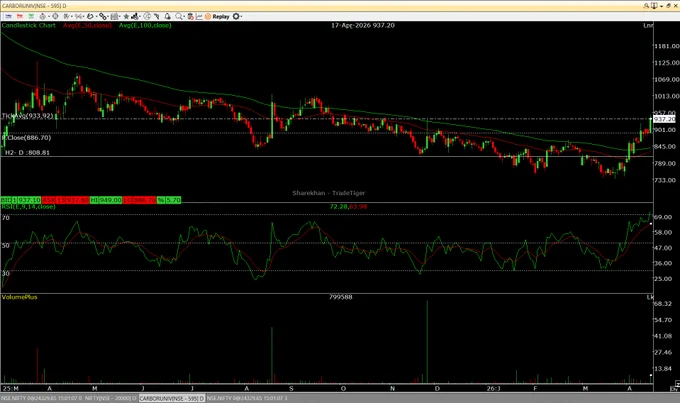Viewport: 680px width, 403px height.
Task: Select the CARBORUNIV[NSE - 595] D tab
Action: (172, 398)
